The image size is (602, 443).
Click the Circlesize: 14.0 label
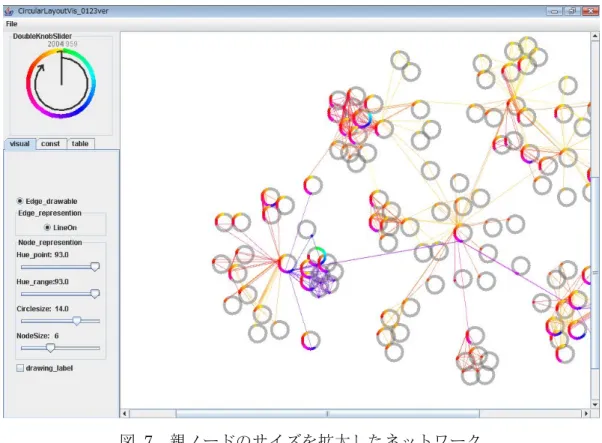click(42, 309)
